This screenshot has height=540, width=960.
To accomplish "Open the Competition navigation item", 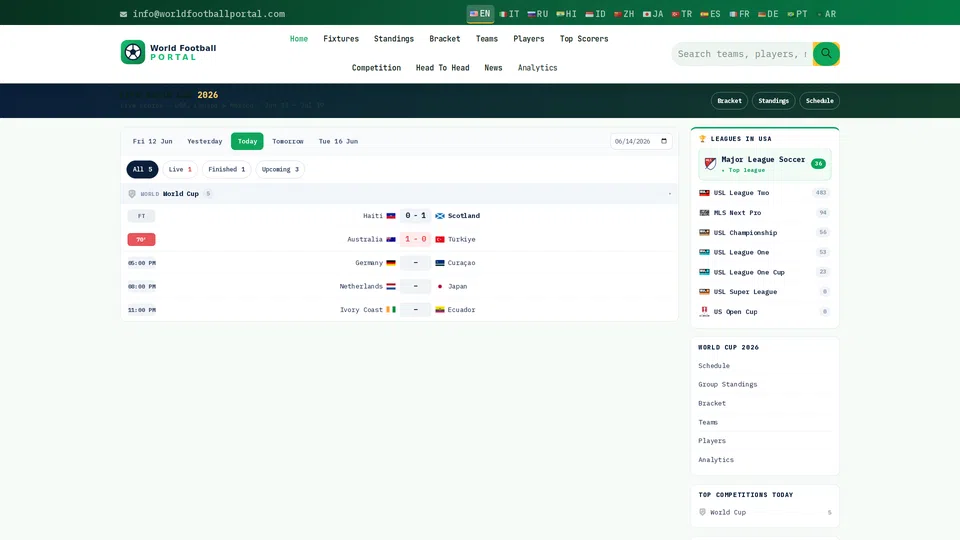I will pyautogui.click(x=376, y=68).
